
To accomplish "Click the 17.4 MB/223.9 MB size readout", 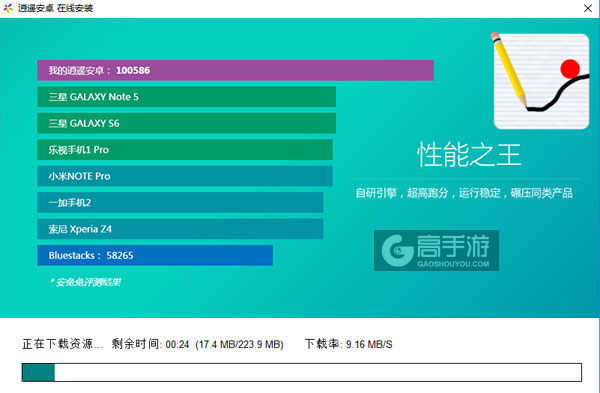I will click(240, 344).
